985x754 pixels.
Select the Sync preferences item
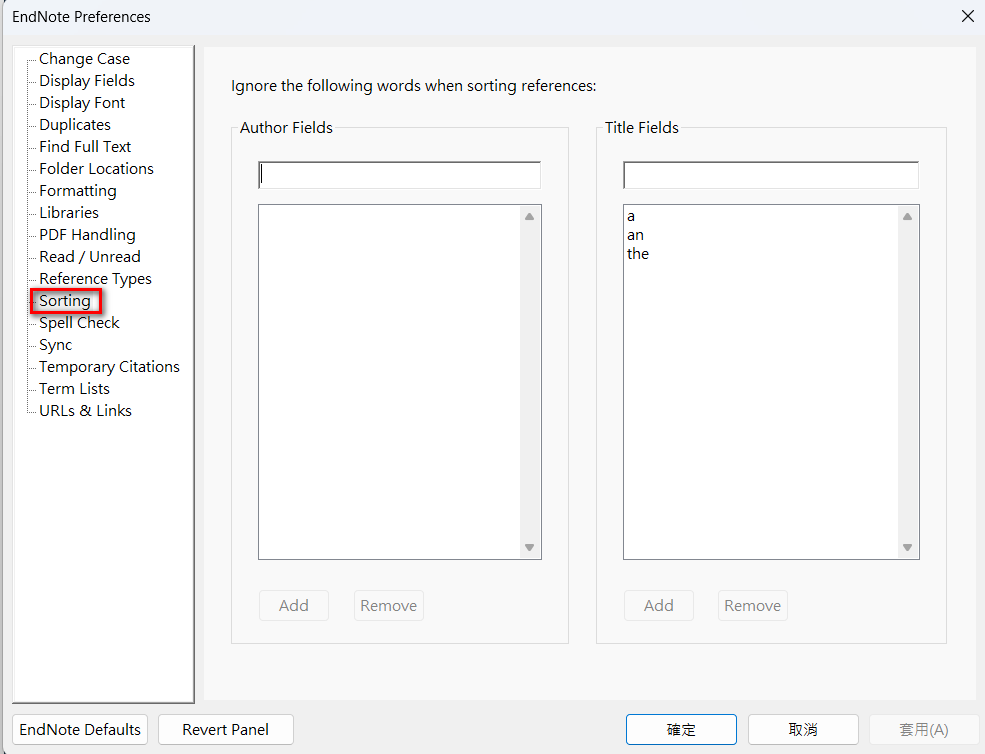tap(55, 345)
